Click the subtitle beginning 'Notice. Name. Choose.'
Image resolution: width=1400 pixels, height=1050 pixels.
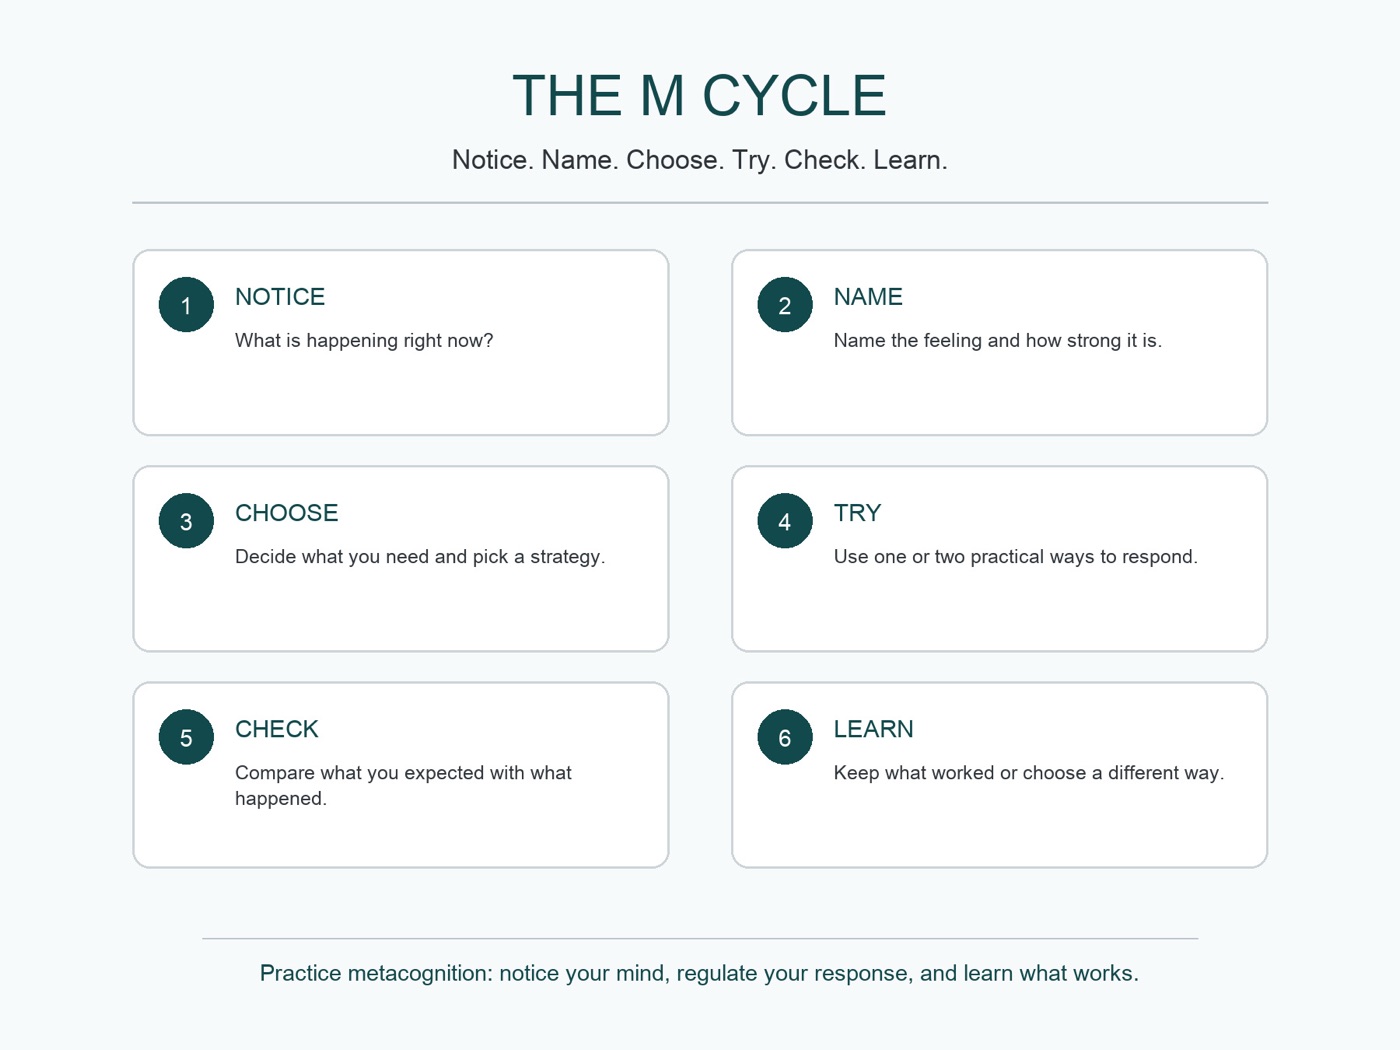click(x=700, y=160)
